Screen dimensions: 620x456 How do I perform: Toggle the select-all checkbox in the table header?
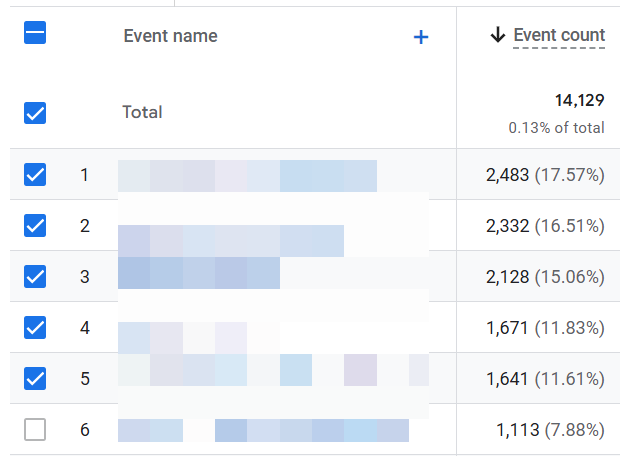point(35,34)
